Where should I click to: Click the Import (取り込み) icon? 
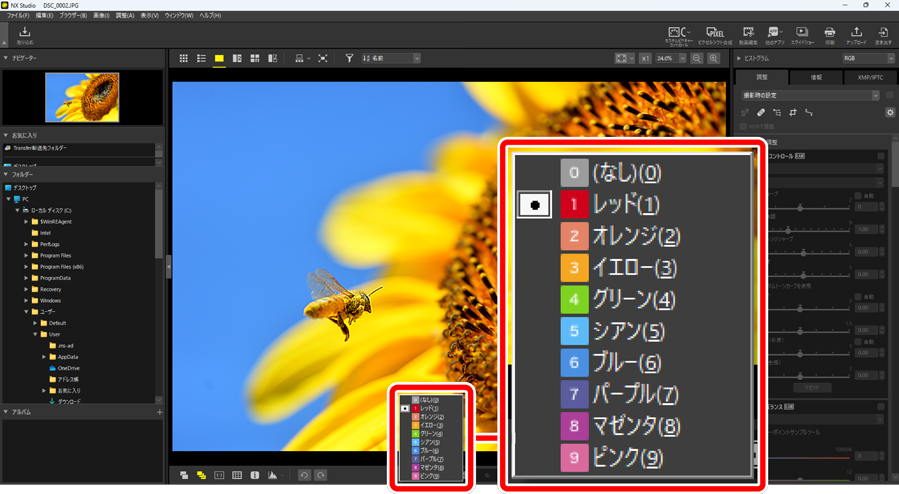pos(25,36)
